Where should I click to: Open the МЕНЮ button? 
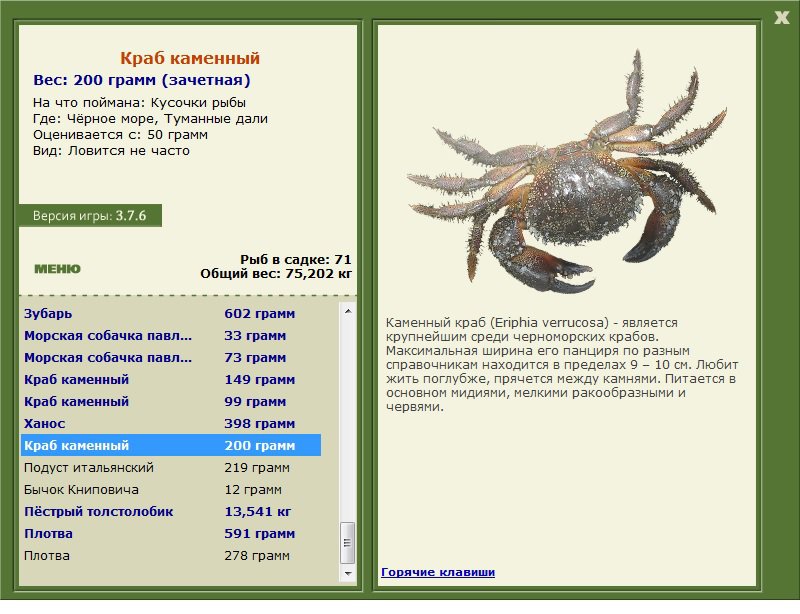[57, 269]
